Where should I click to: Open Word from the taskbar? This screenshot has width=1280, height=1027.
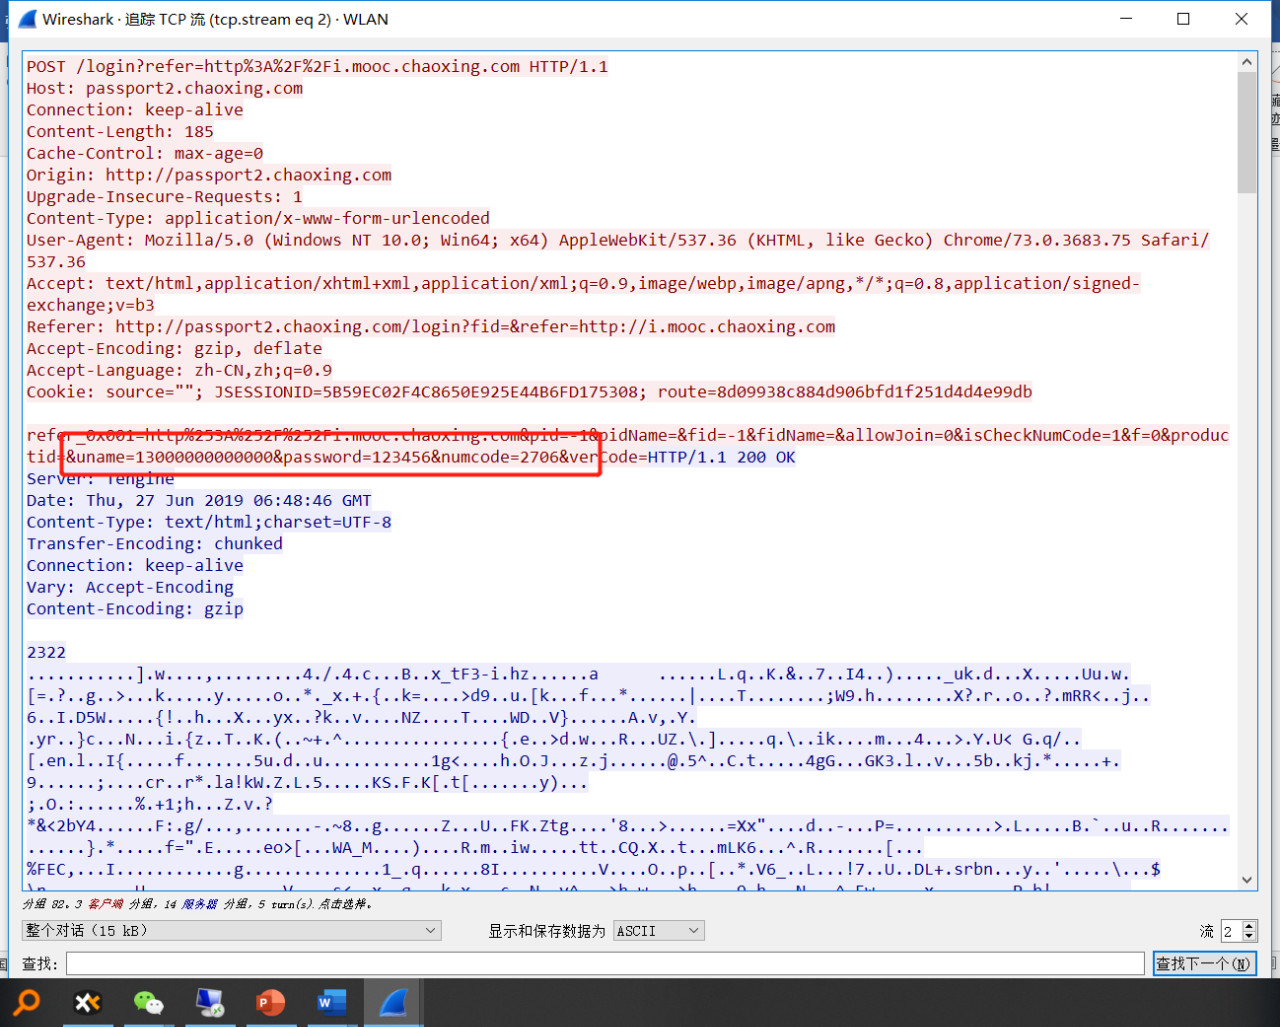pos(331,1002)
